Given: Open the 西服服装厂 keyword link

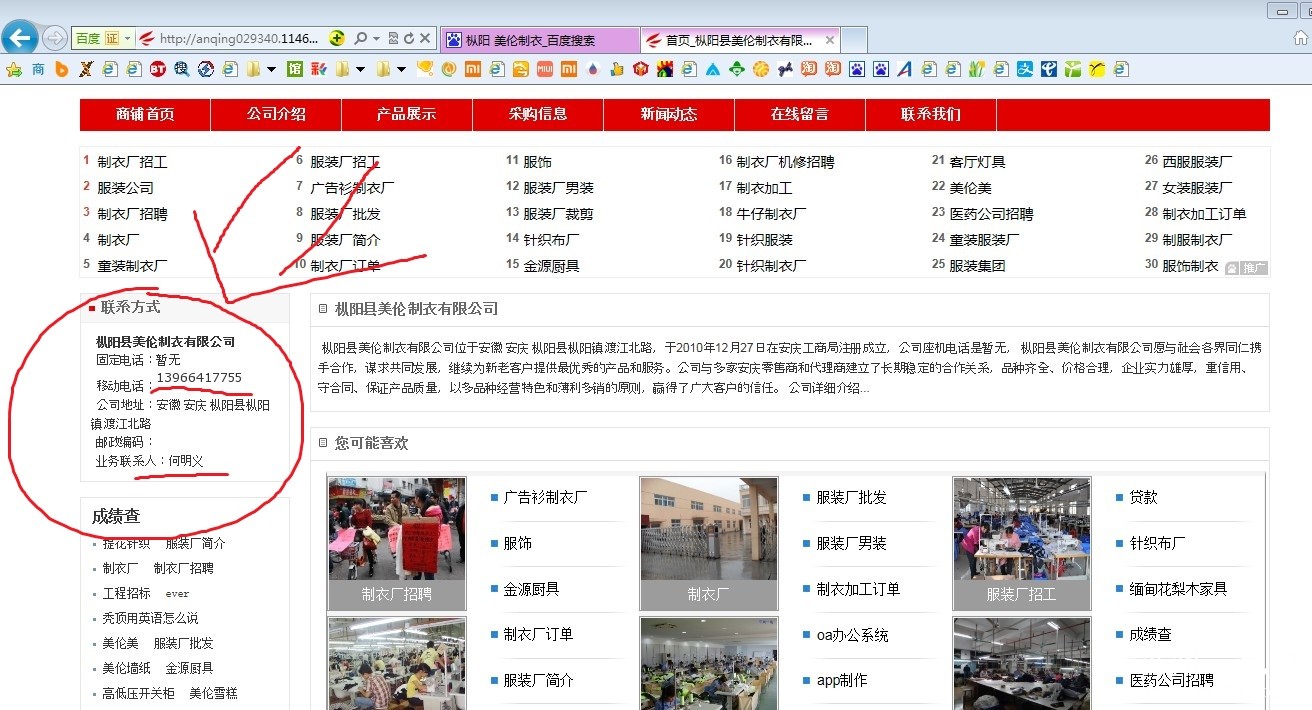Looking at the screenshot, I should [x=1197, y=162].
